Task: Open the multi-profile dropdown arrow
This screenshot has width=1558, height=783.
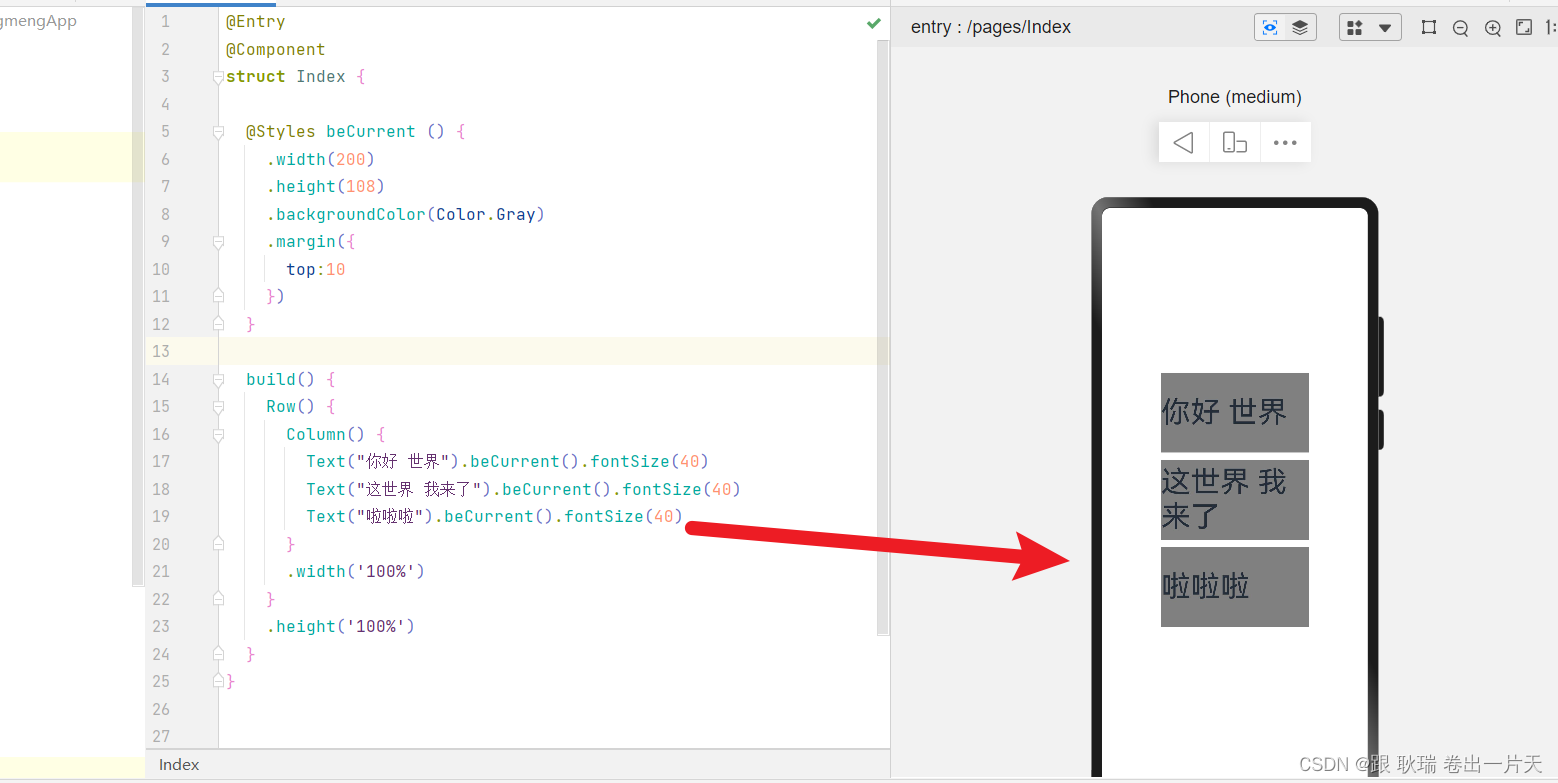Action: [1385, 28]
